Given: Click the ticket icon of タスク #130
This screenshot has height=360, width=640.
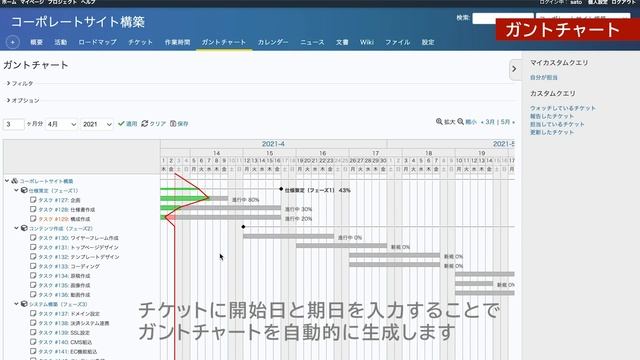Looking at the screenshot, I should (33, 238).
